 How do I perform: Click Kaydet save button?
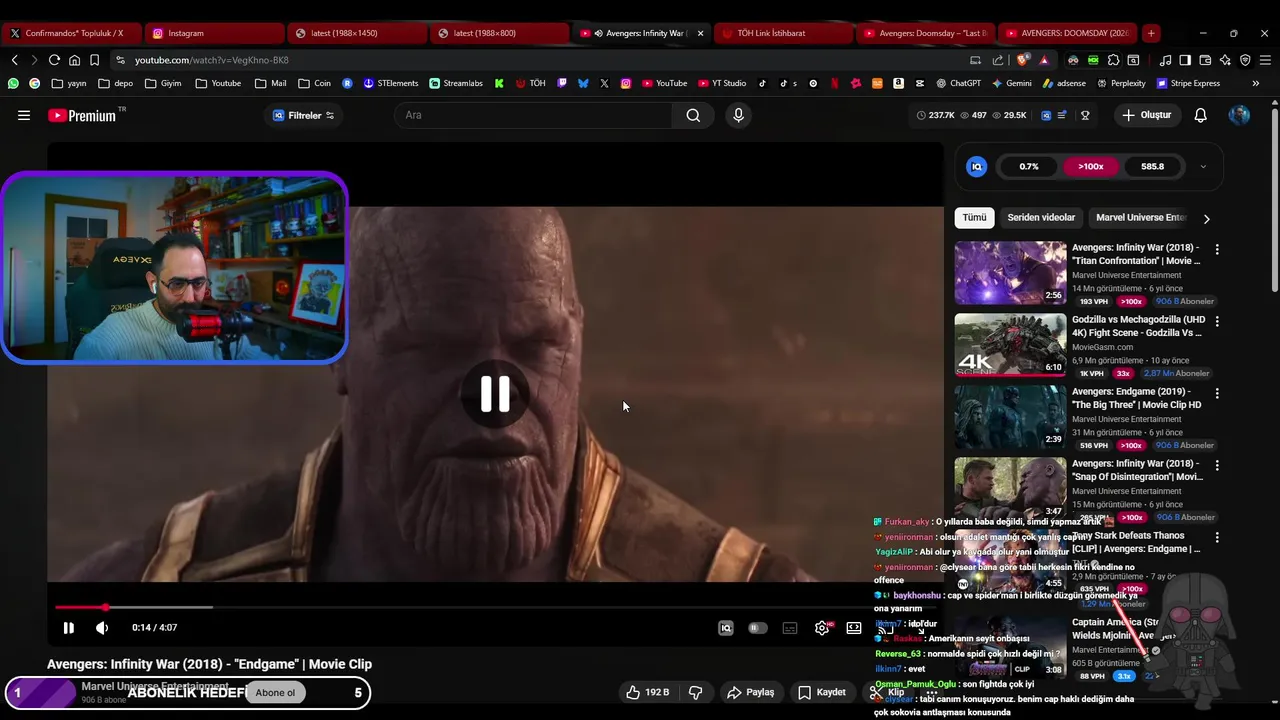click(x=821, y=692)
